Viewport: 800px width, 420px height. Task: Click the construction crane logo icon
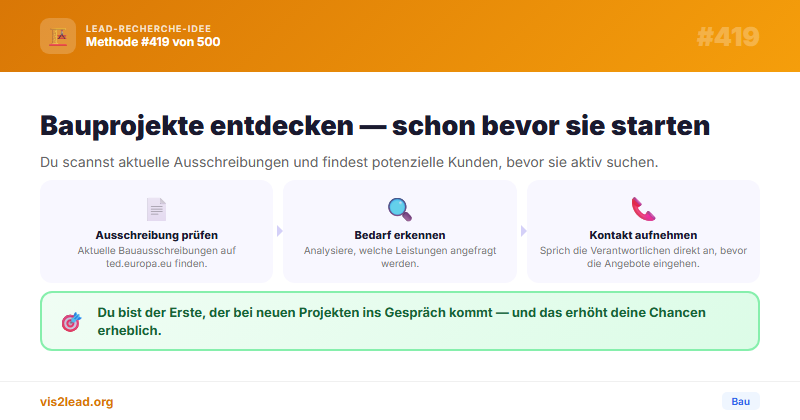[58, 36]
